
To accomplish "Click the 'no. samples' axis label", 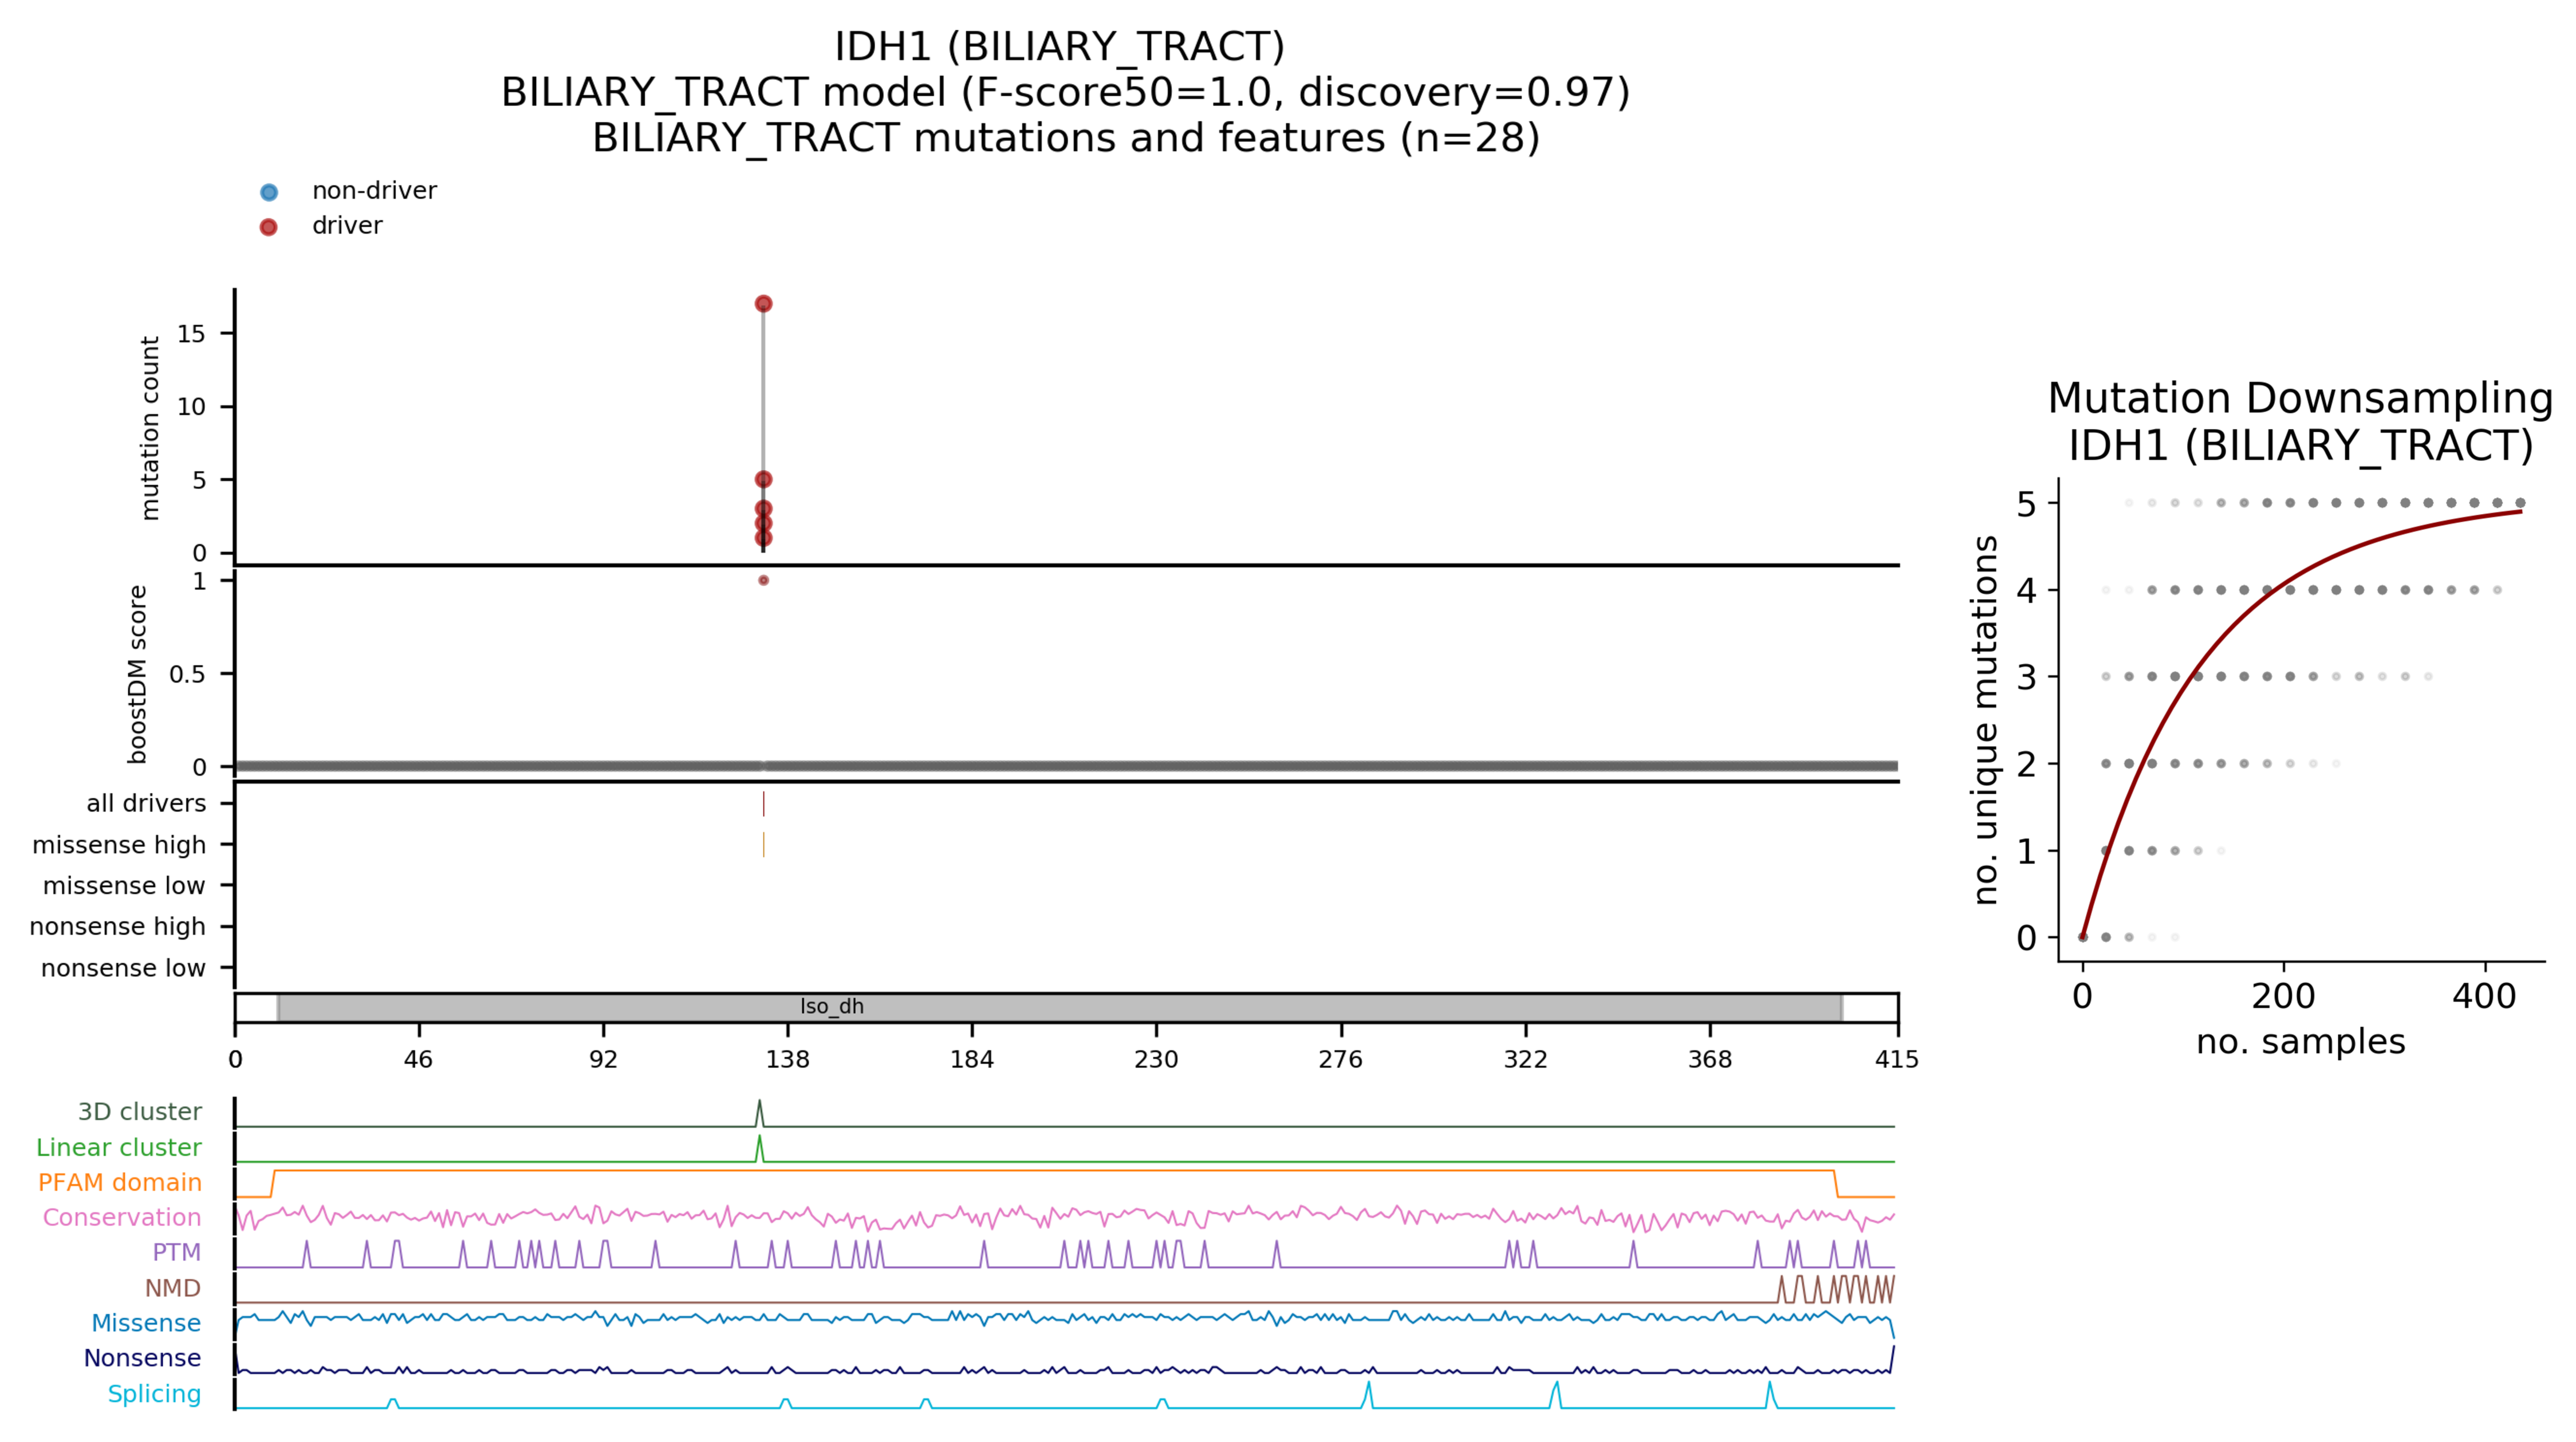I will 2300,1042.
